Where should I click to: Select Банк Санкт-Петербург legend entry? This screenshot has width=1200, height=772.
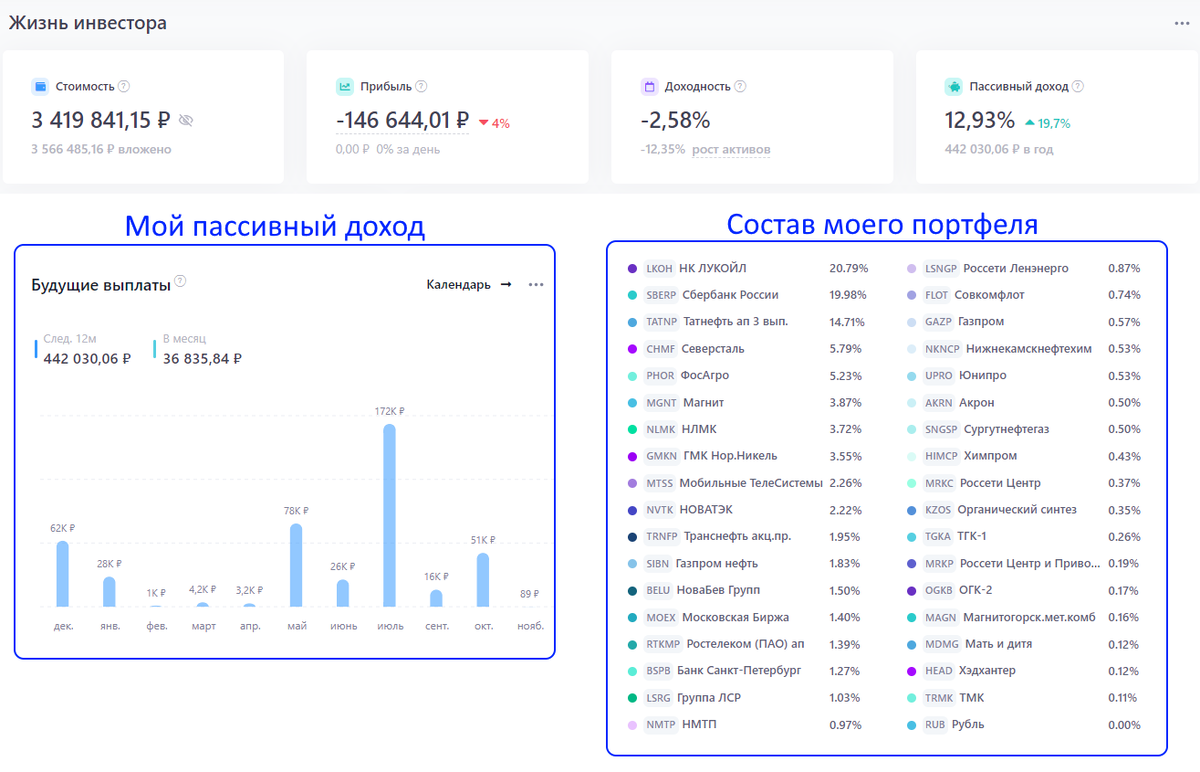[x=739, y=671]
